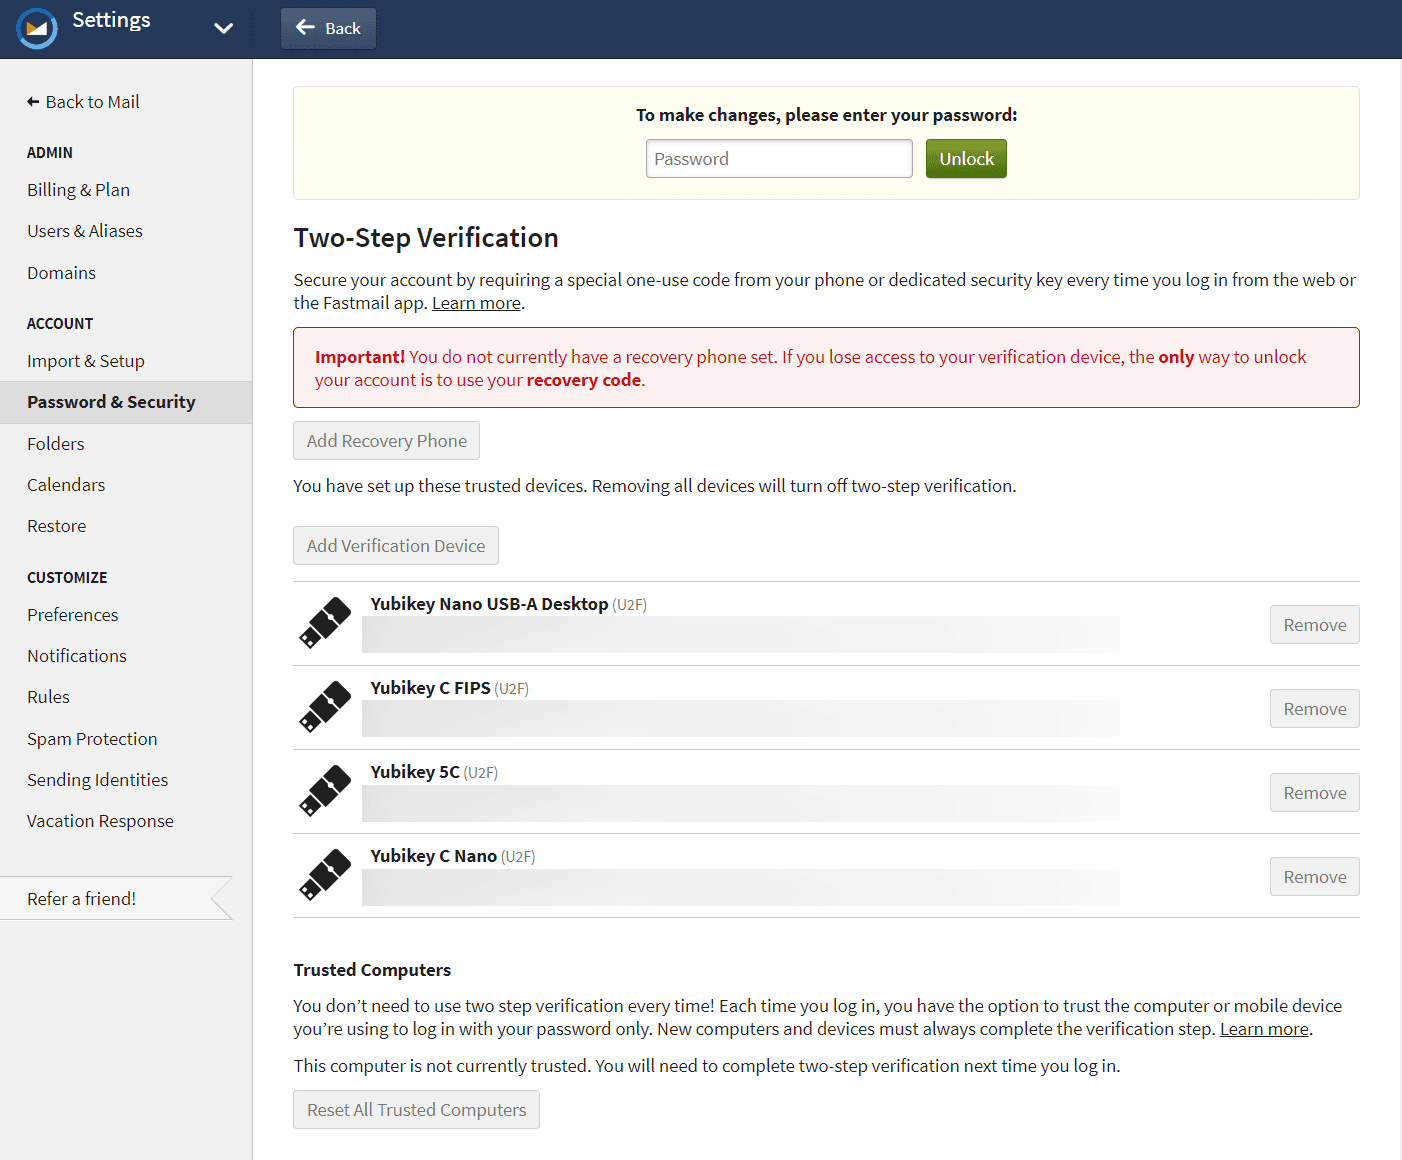Click the Trusted Computers heading
The height and width of the screenshot is (1160, 1402).
(x=372, y=970)
